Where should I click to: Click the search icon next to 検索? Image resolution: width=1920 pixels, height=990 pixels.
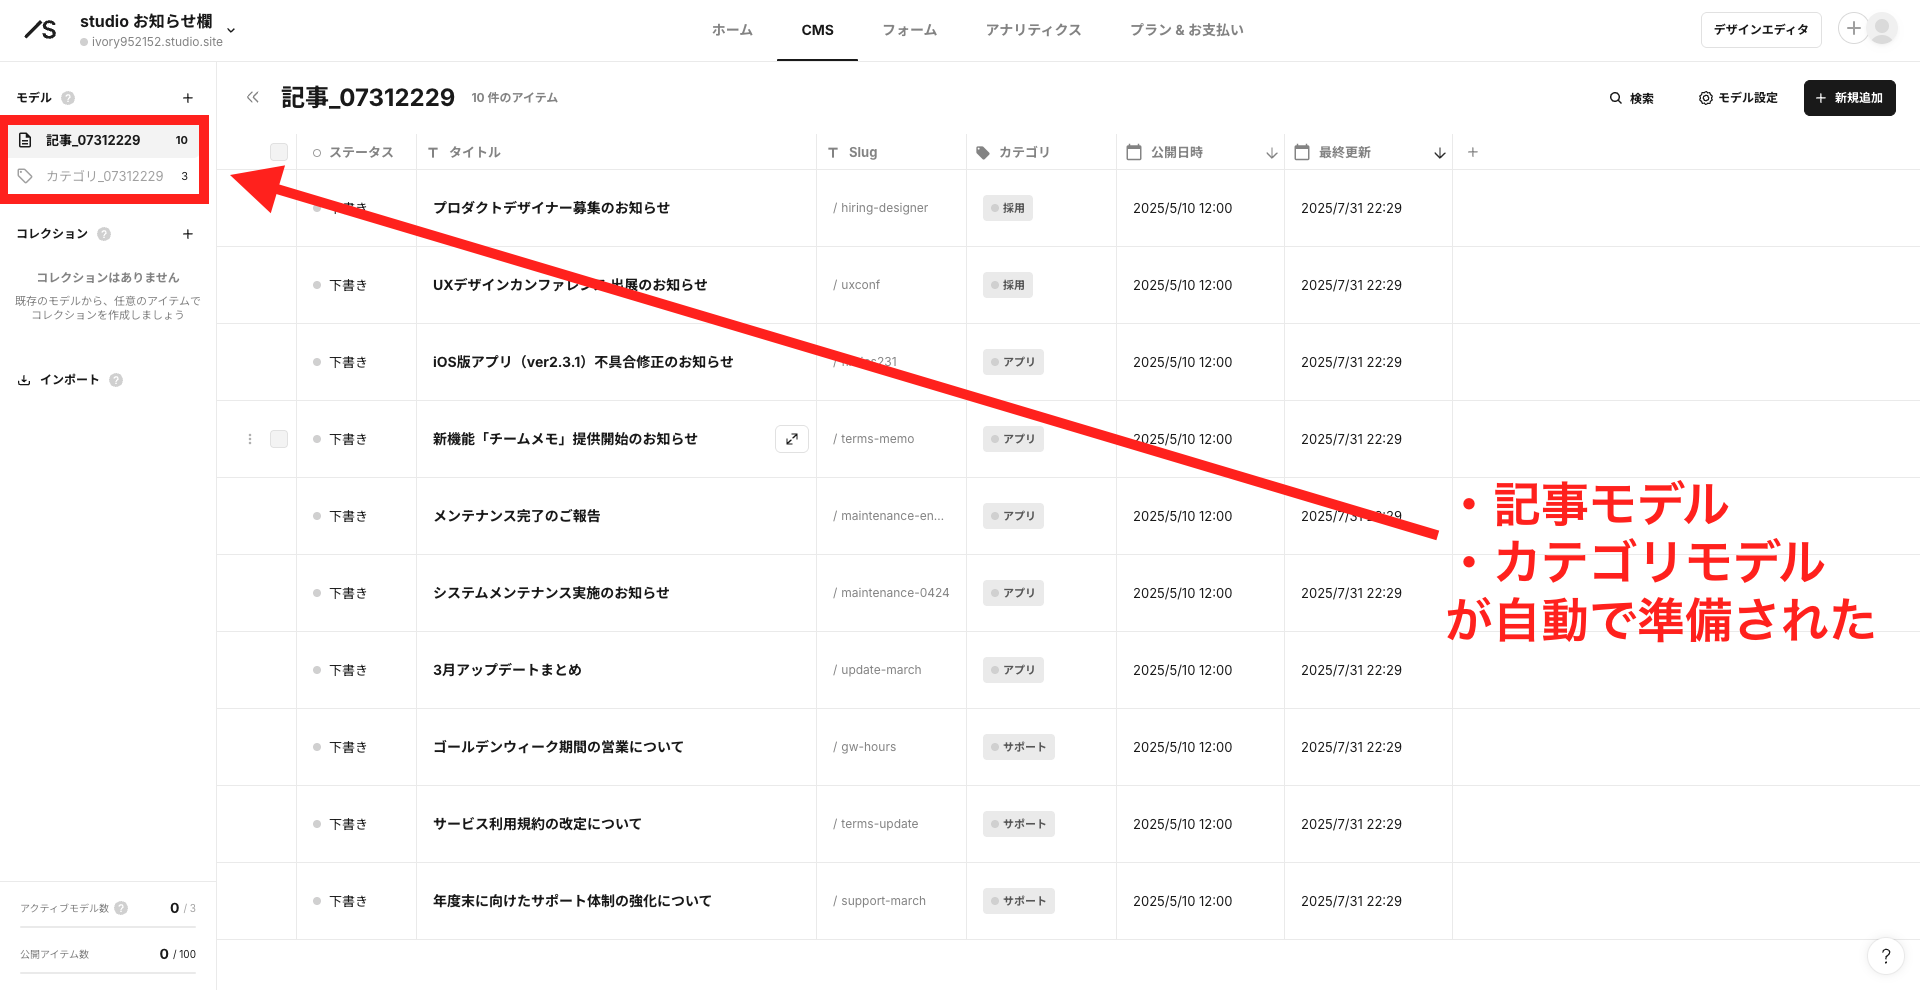click(1615, 98)
